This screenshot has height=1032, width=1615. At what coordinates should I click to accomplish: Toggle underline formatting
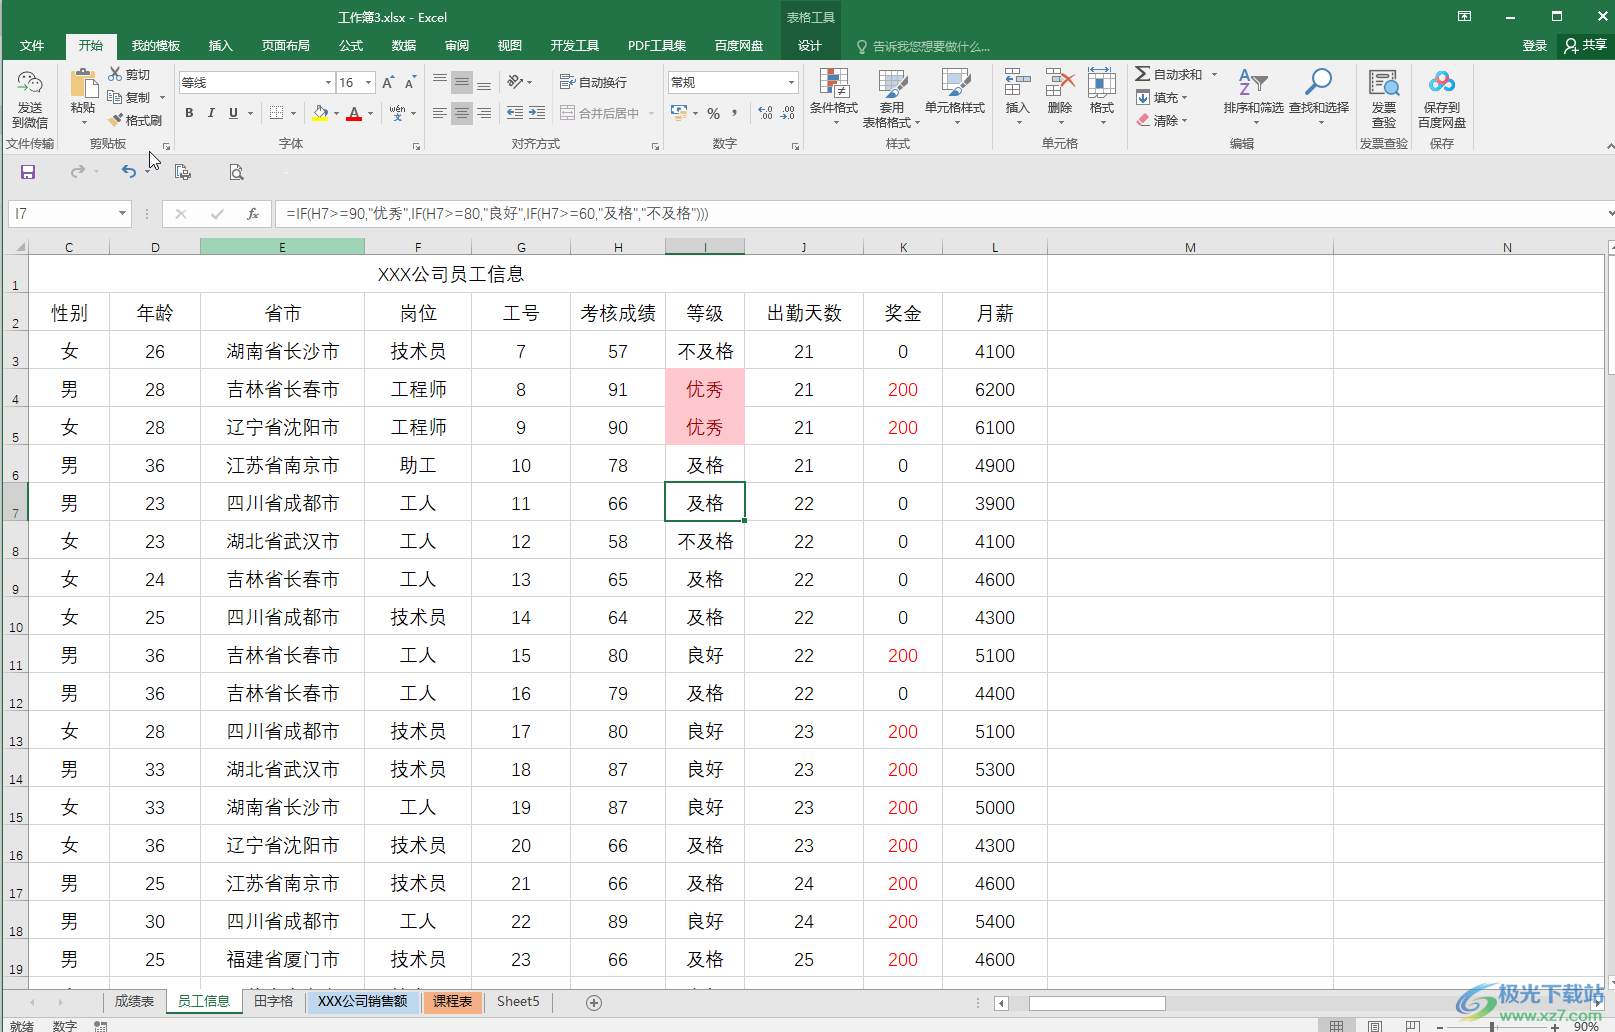coord(233,113)
